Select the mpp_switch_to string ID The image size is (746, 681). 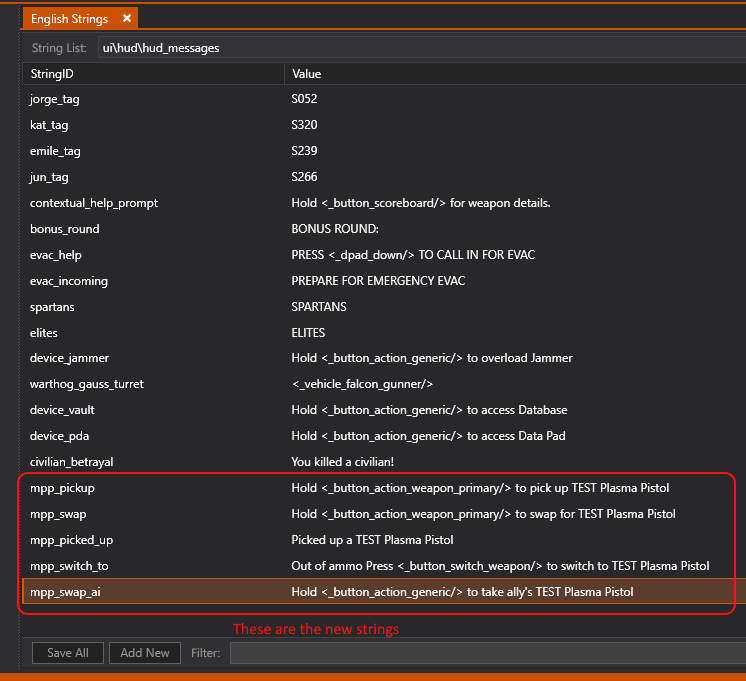point(69,566)
